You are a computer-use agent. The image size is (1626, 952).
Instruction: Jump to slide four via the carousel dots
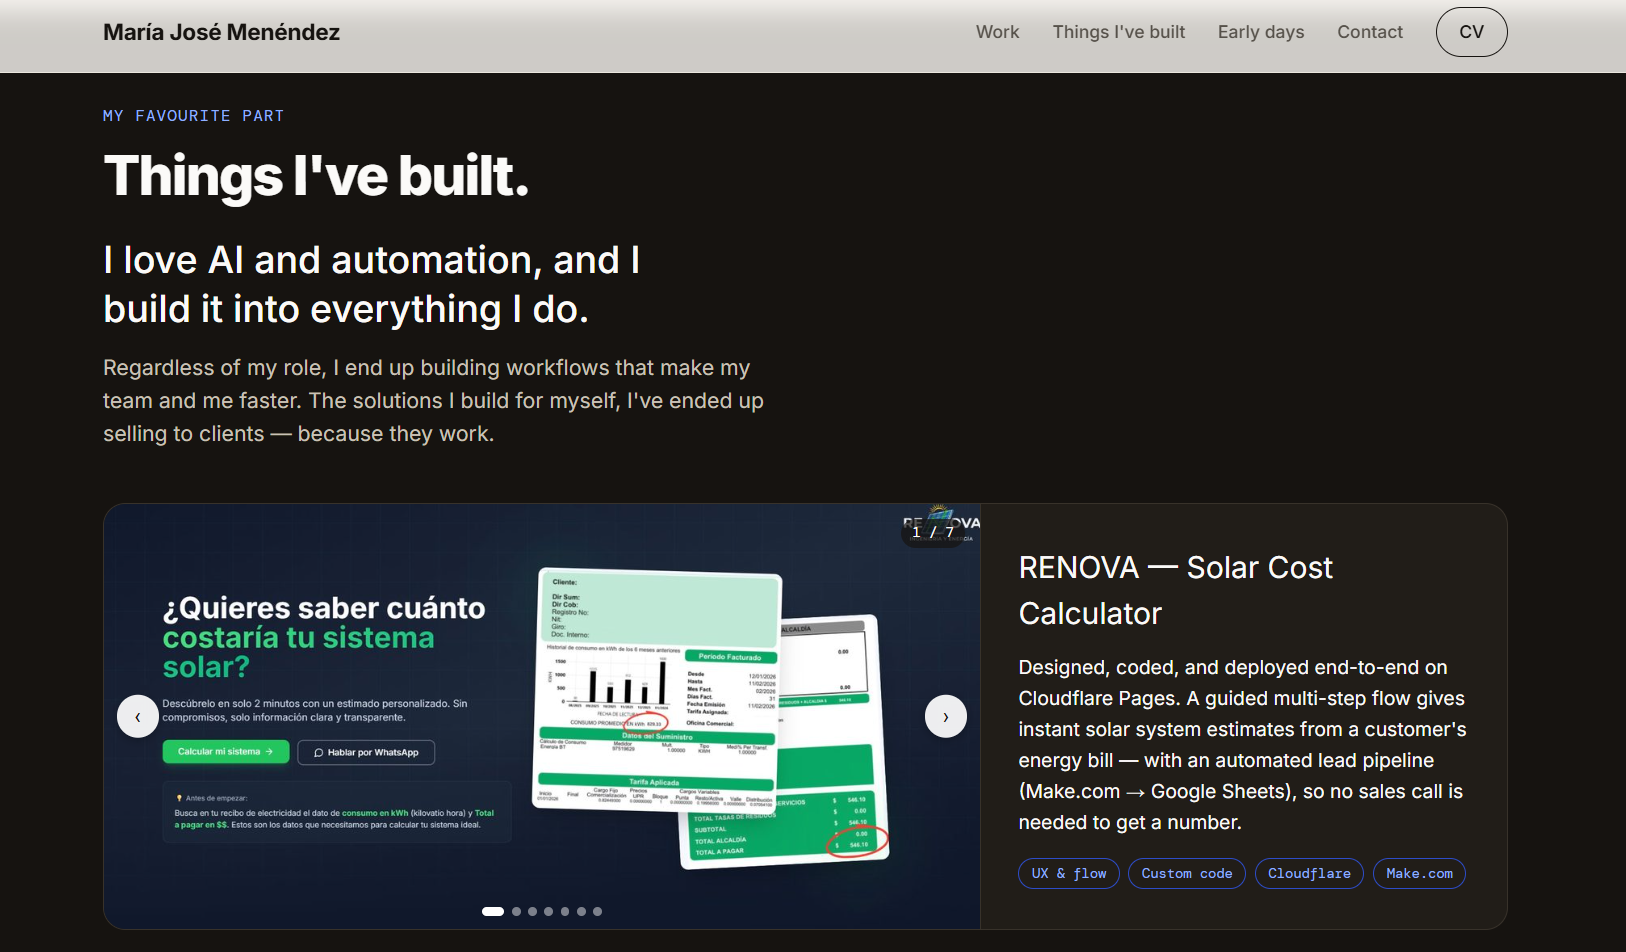(549, 911)
